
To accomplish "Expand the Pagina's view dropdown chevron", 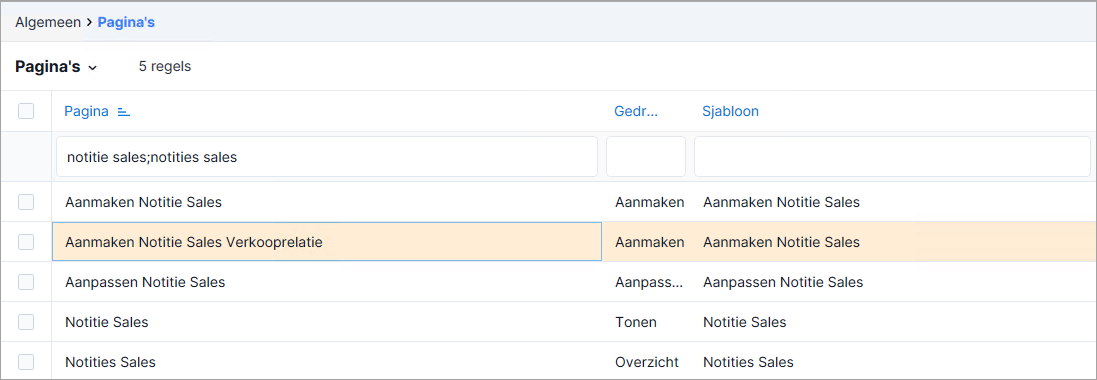I will click(x=92, y=68).
